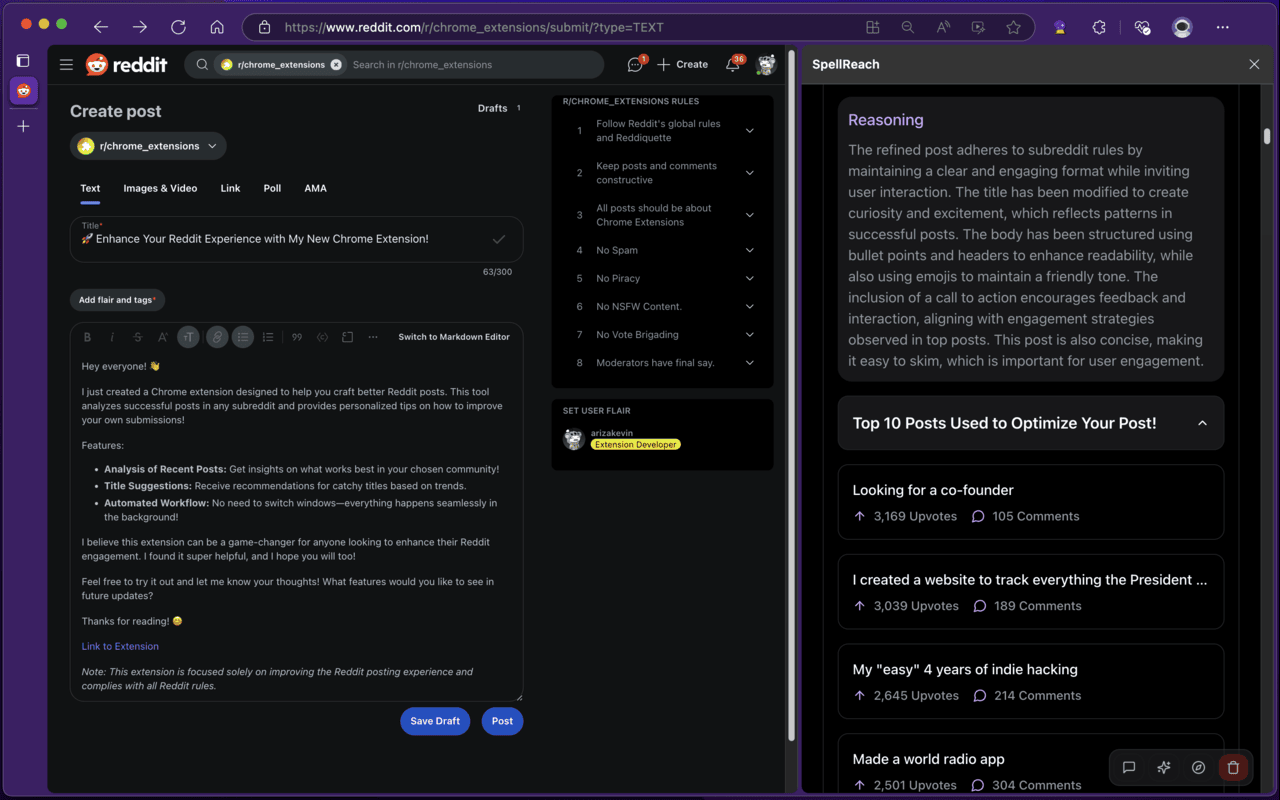The height and width of the screenshot is (800, 1280).
Task: Insert a quote block from editor toolbar
Action: (x=297, y=337)
